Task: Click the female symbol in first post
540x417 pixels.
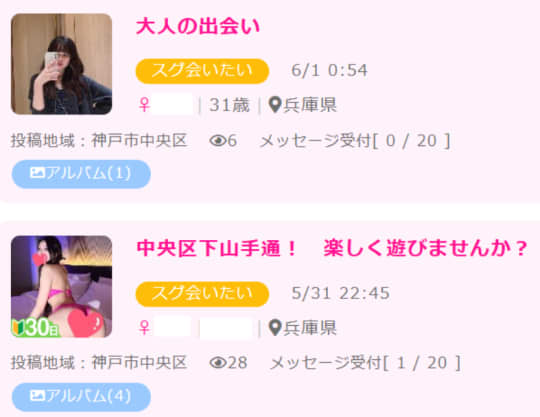Action: pos(144,105)
